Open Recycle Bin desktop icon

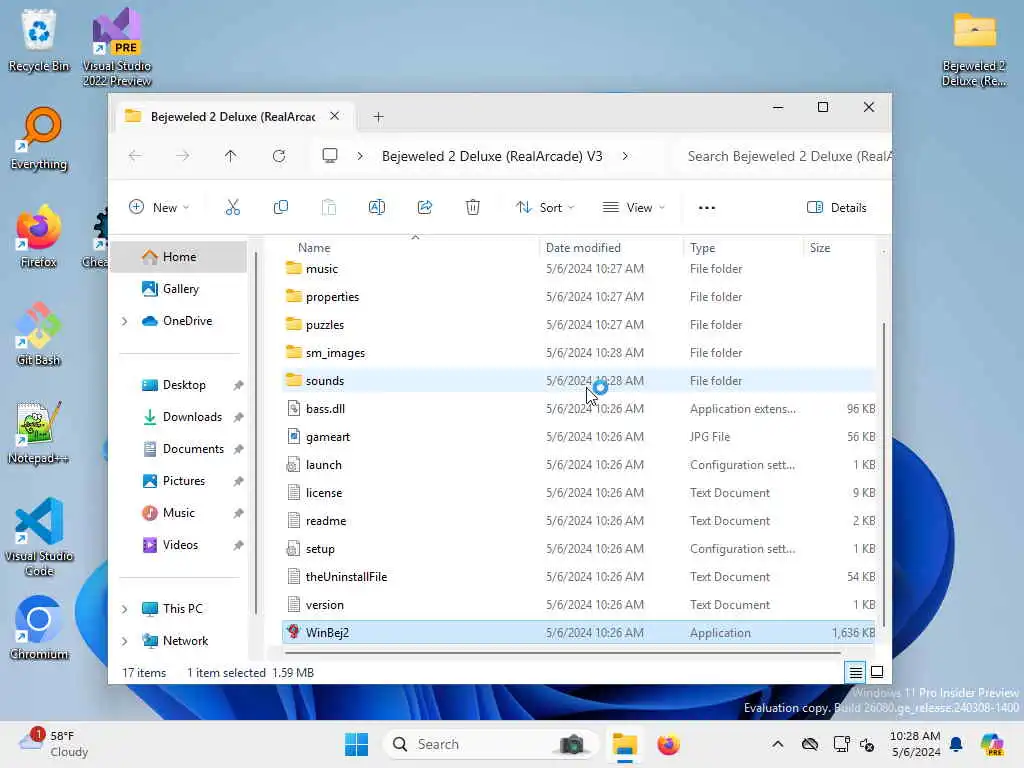[39, 40]
